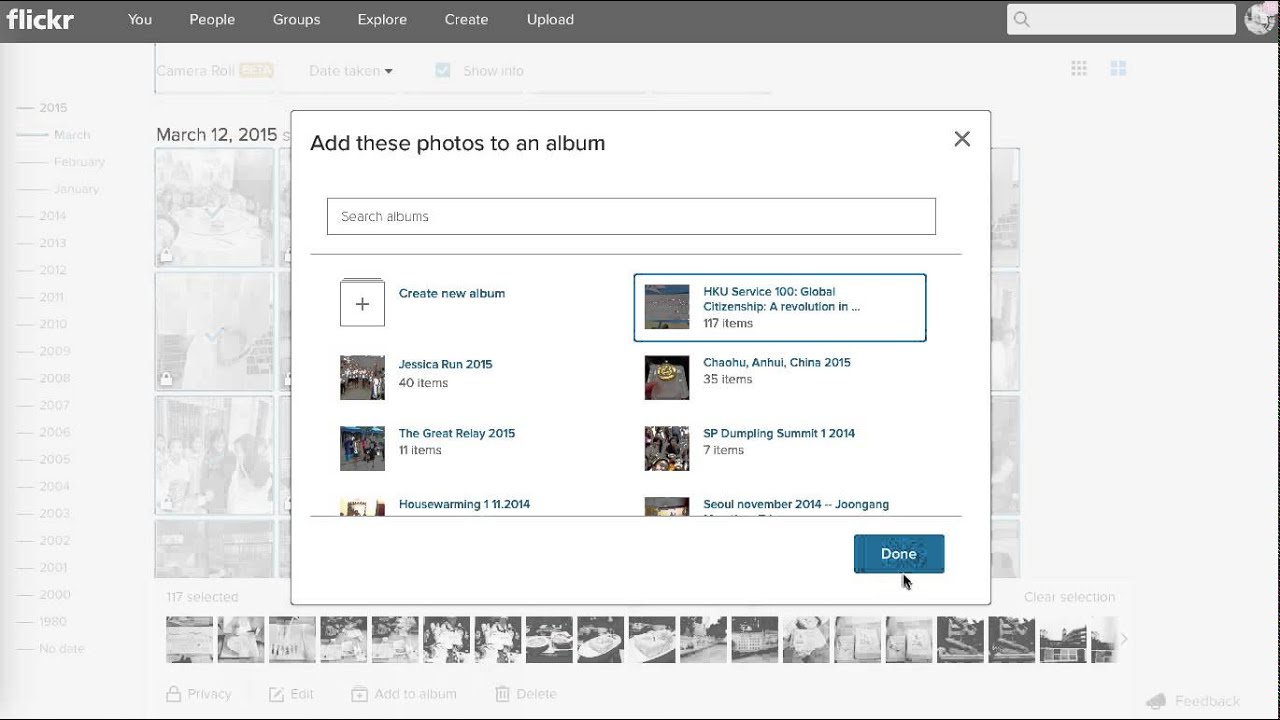This screenshot has width=1280, height=720.
Task: Click the Camera Roll label
Action: point(196,71)
